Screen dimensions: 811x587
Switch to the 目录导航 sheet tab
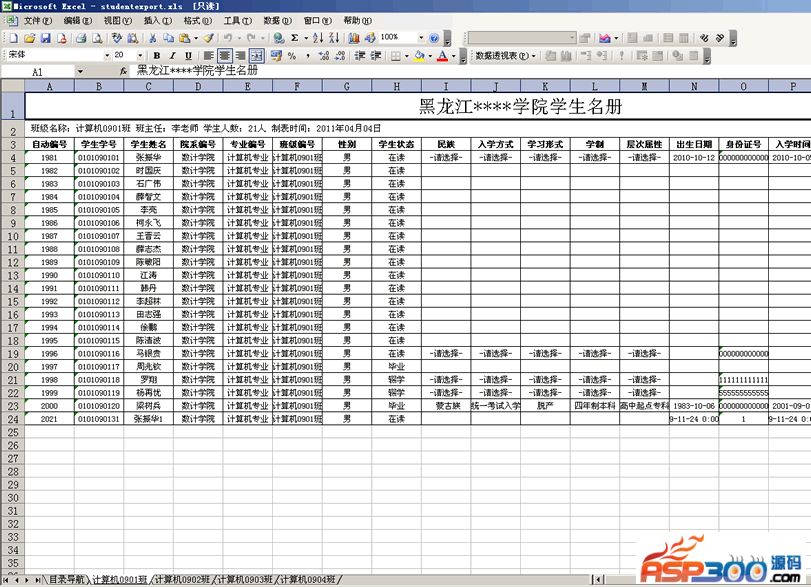click(66, 580)
